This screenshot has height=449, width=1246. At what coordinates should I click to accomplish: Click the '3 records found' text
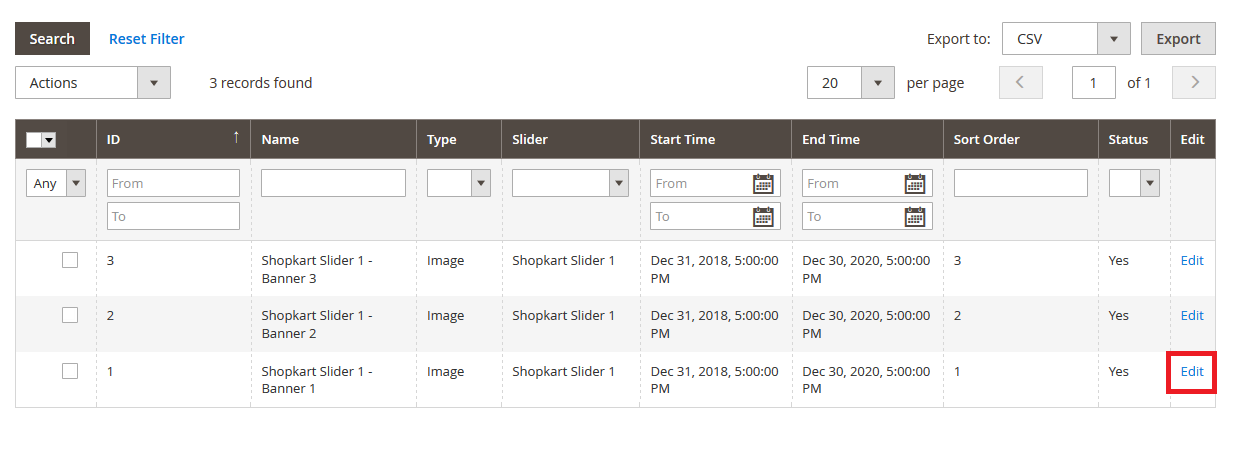(260, 83)
